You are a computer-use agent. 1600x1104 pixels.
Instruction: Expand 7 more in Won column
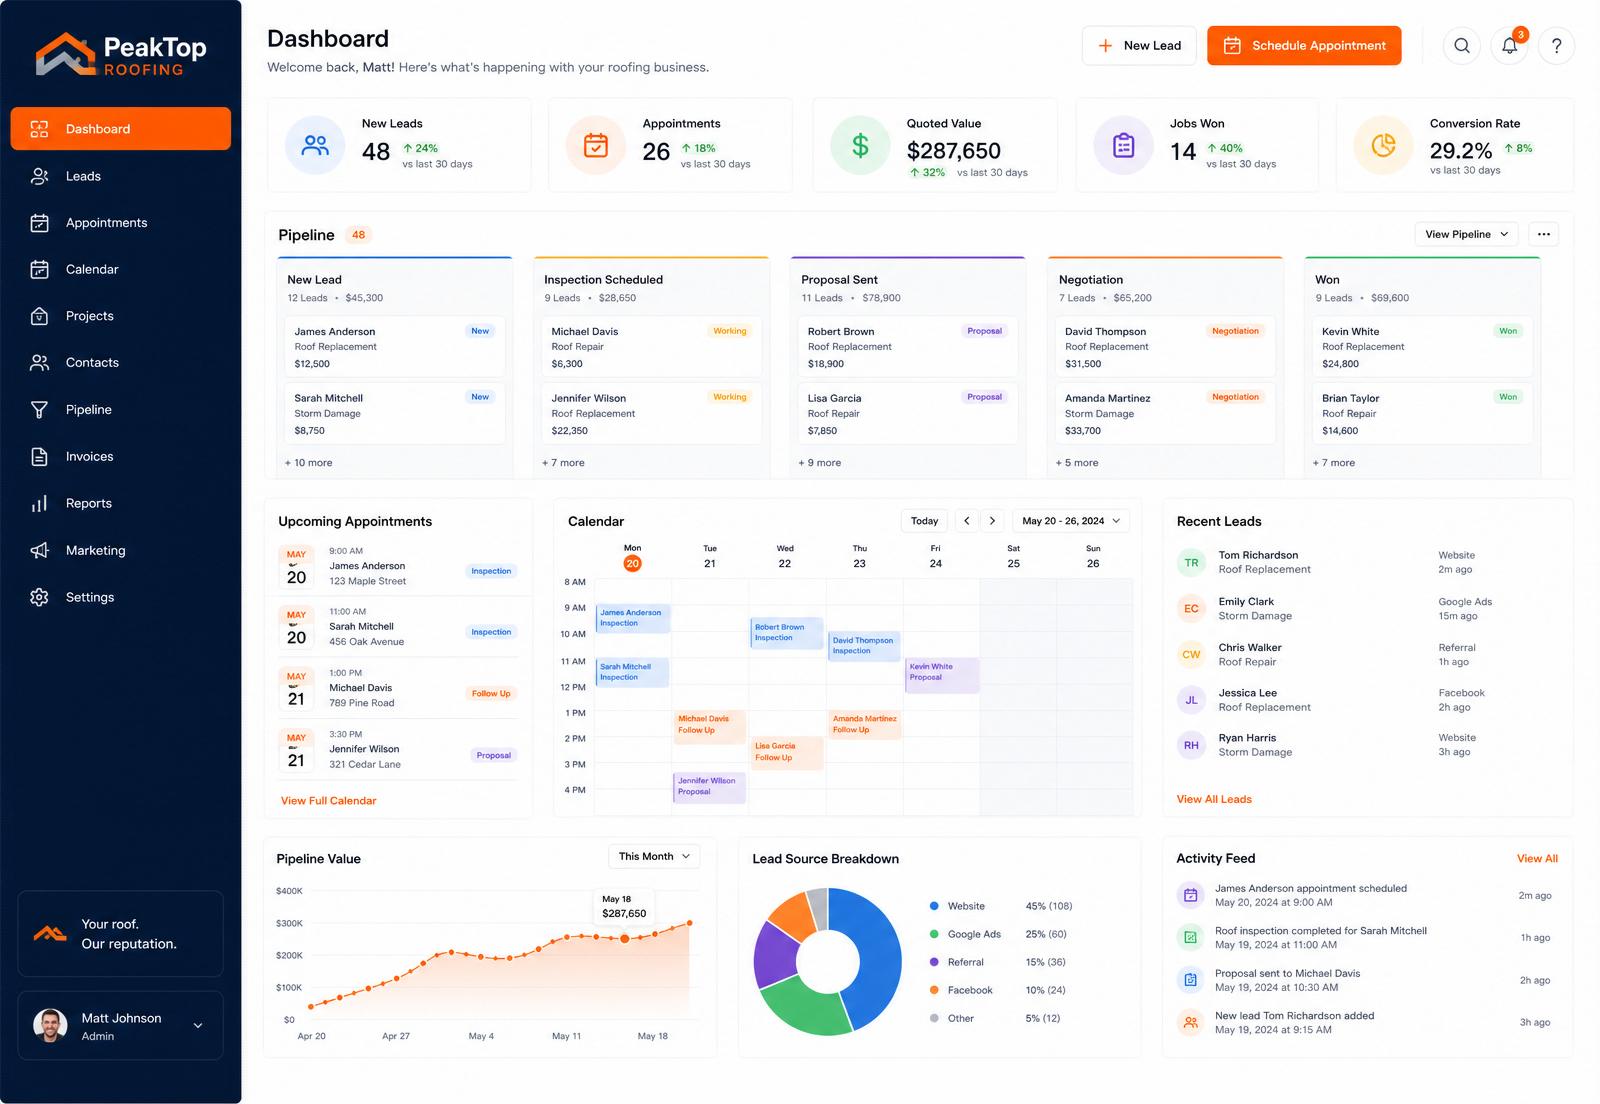[x=1334, y=463]
